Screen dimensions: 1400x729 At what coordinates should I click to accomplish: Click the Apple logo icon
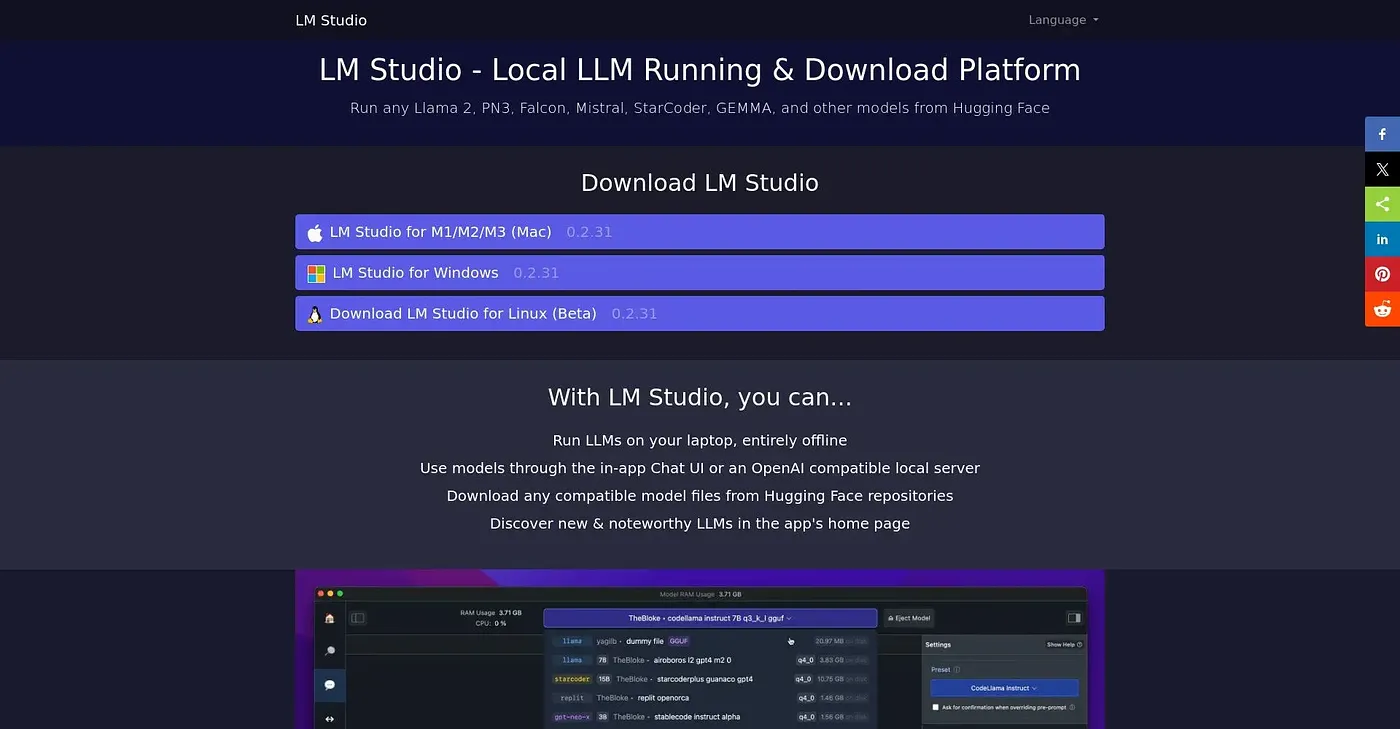[x=315, y=232]
